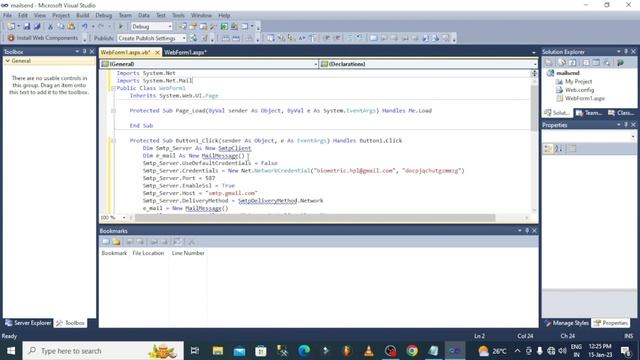
Task: Start debugging with the green play icon
Action: [120, 27]
